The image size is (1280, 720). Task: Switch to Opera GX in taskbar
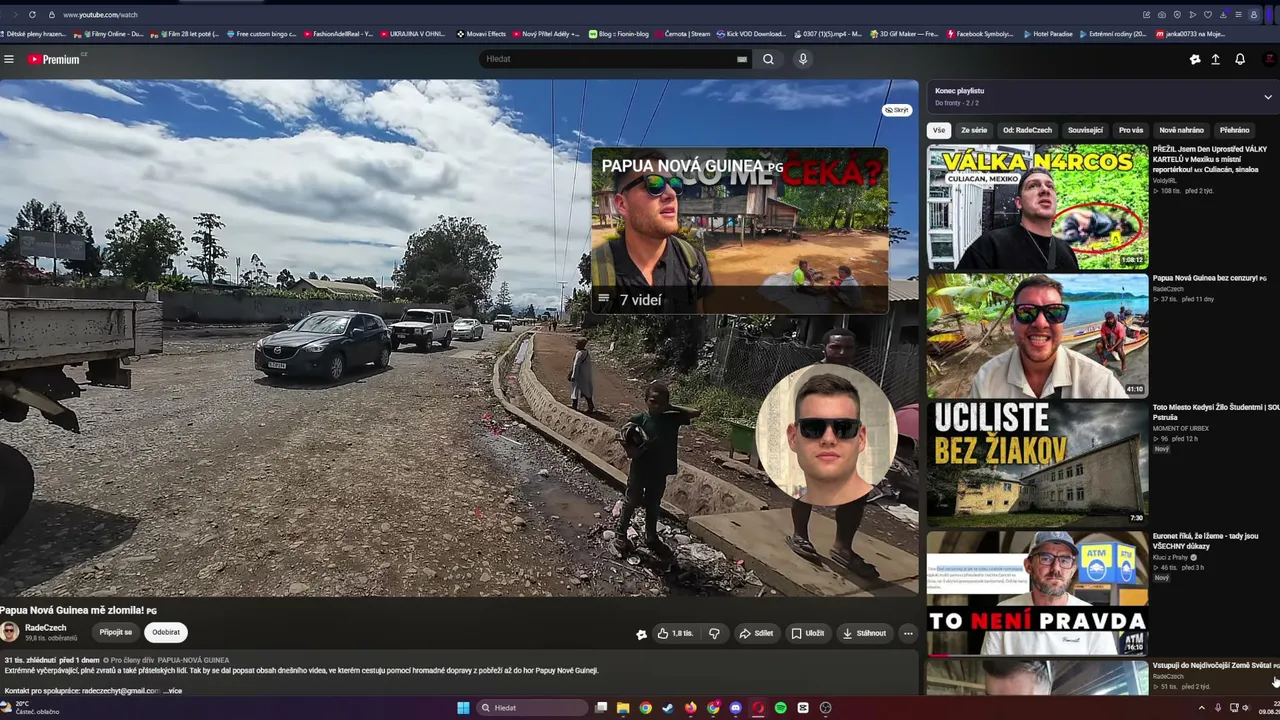pyautogui.click(x=758, y=708)
